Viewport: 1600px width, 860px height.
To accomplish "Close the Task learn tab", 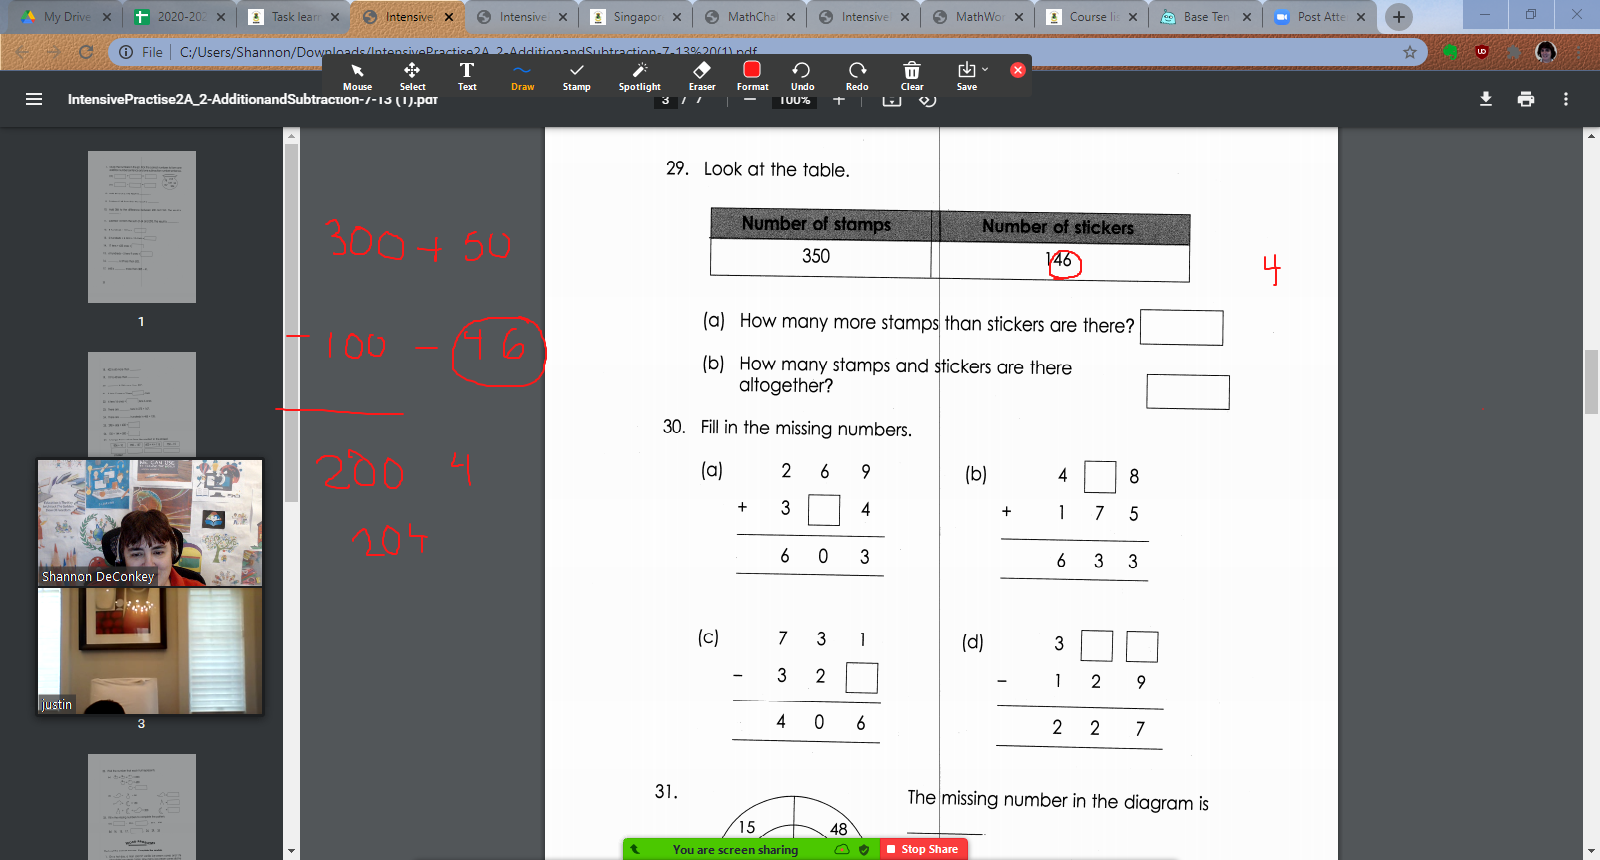I will (x=335, y=17).
